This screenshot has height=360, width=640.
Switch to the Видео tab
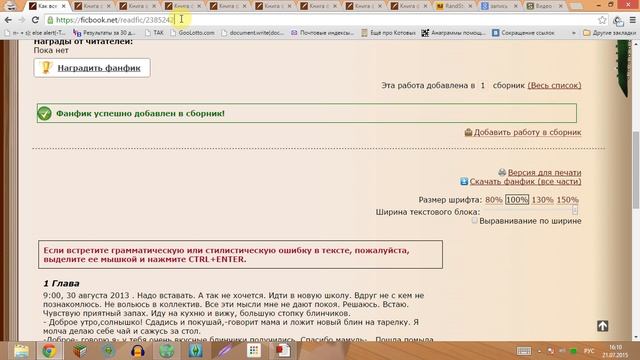[544, 6]
